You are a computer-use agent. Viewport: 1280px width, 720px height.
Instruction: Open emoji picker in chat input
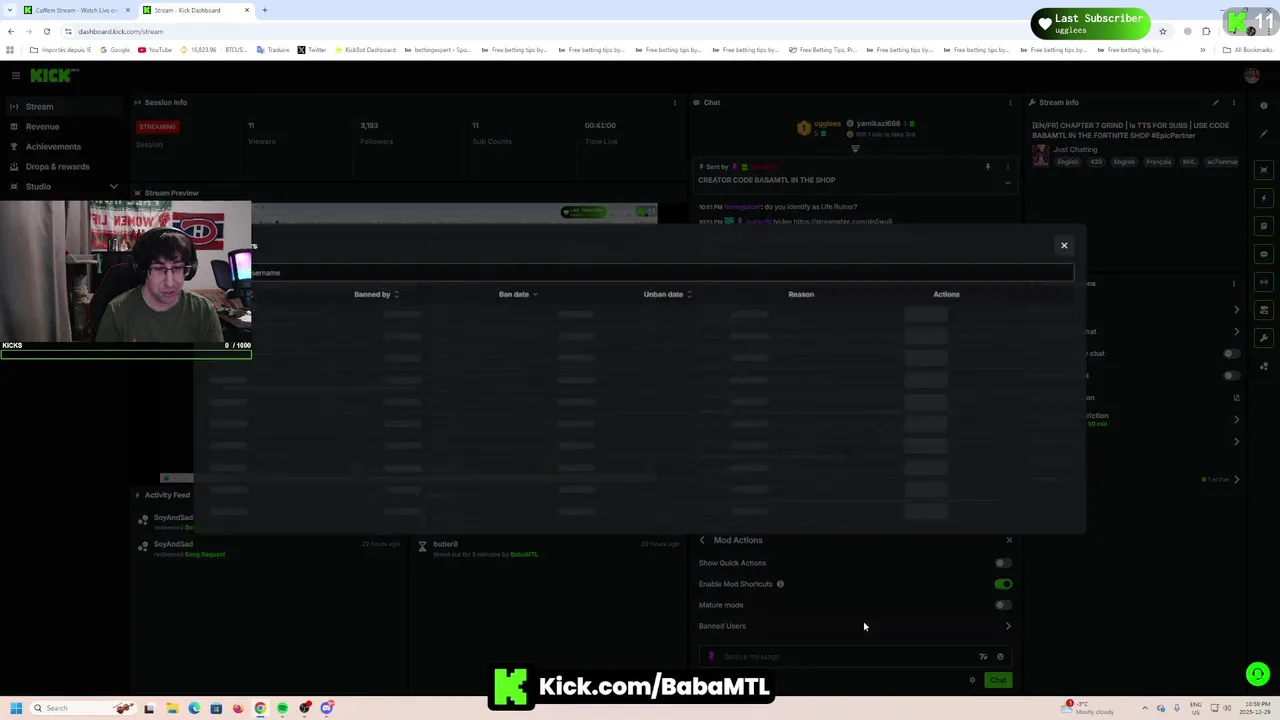click(x=1000, y=657)
